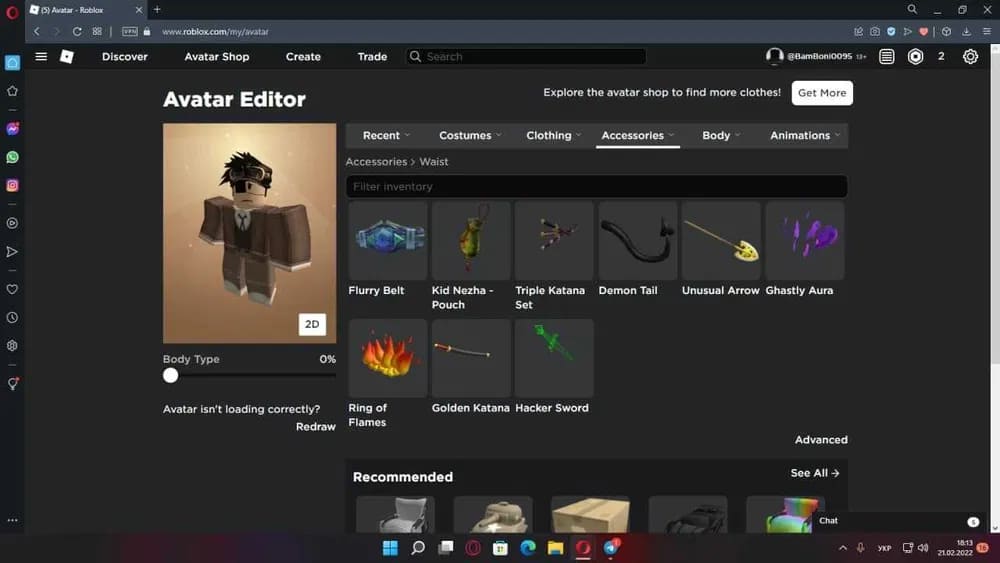The height and width of the screenshot is (563, 1000).
Task: Open Avatar Shop in top navigation
Action: coord(216,57)
